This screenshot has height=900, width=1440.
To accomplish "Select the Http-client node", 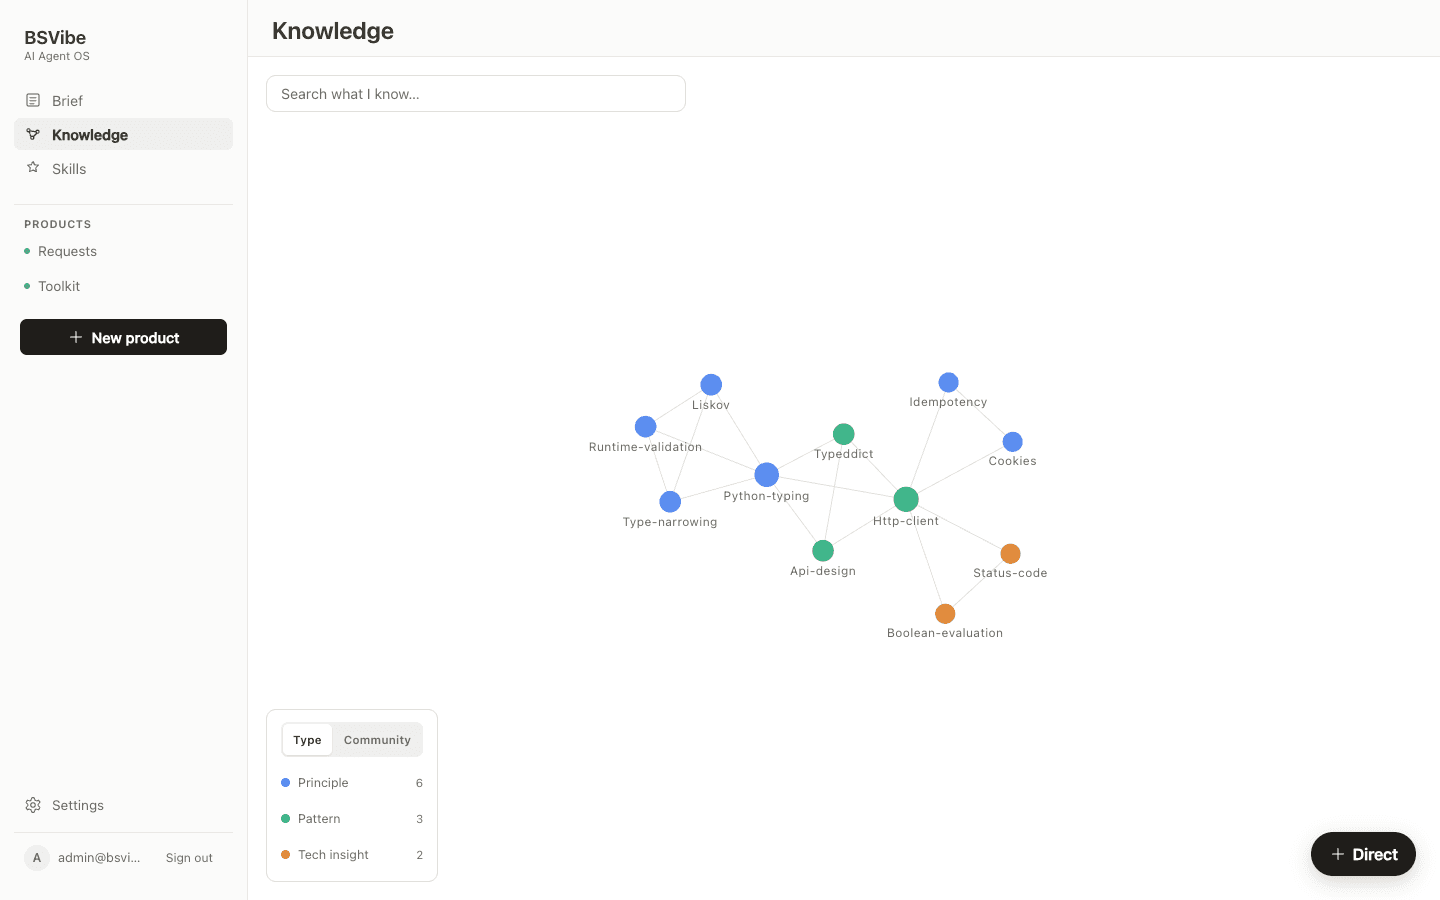I will [x=906, y=499].
